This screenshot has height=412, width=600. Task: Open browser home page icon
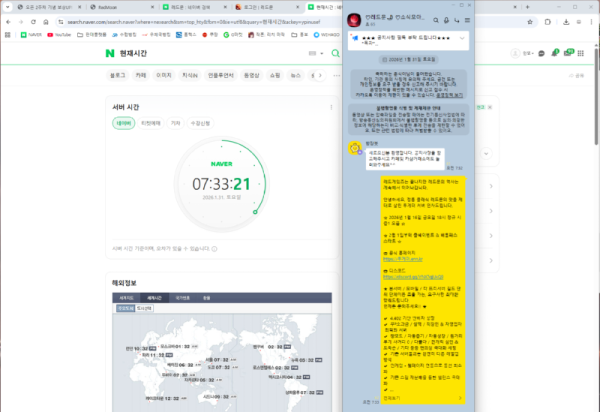coord(46,22)
